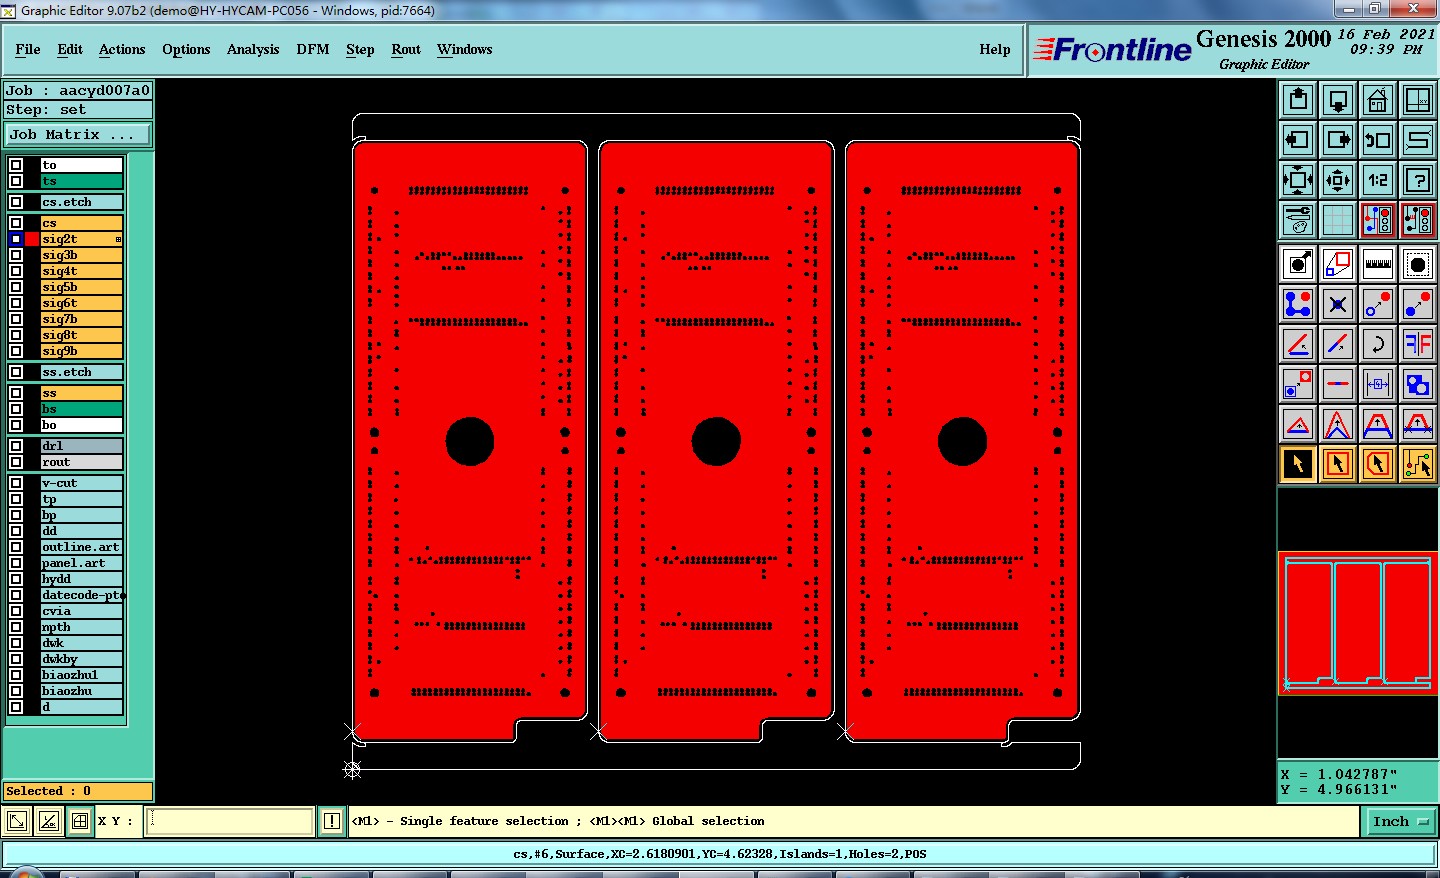Click the 'Selected : 0' status field
1440x878 pixels.
tap(78, 791)
